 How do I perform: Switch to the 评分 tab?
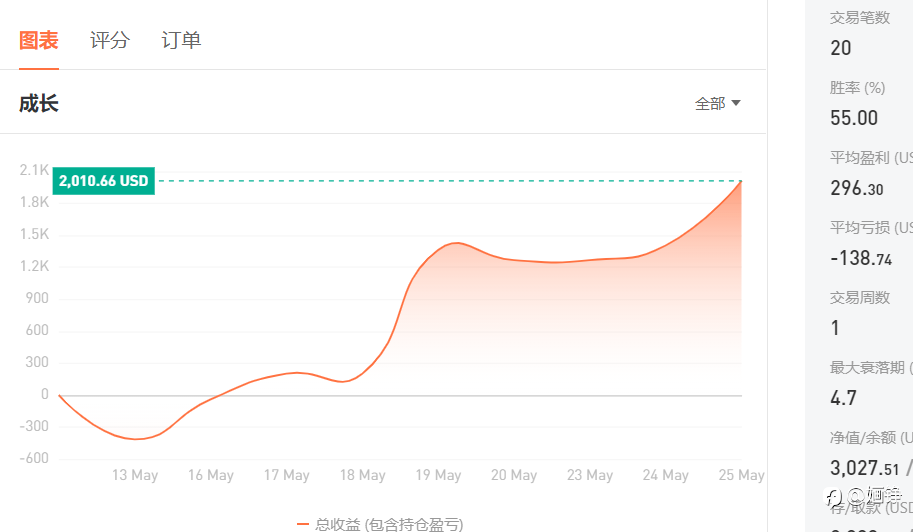pyautogui.click(x=109, y=40)
